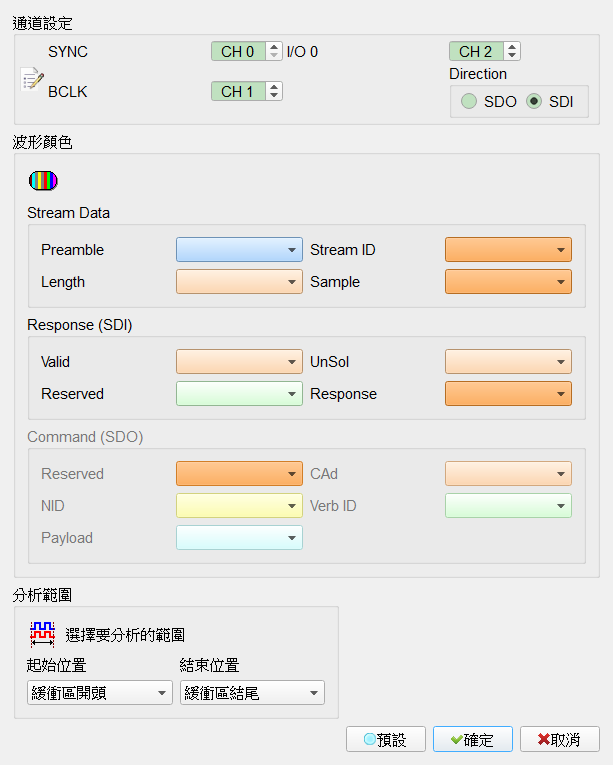613x765 pixels.
Task: Click the I/O 0 label
Action: (302, 52)
